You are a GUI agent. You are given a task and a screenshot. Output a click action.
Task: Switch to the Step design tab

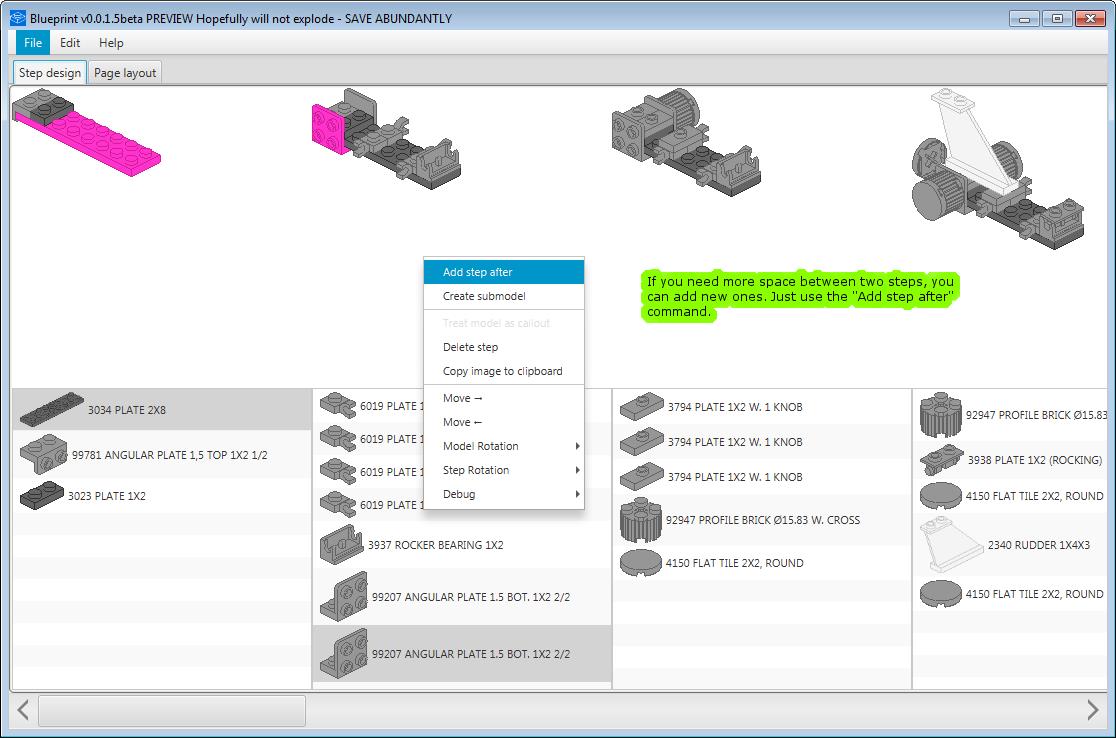coord(50,73)
